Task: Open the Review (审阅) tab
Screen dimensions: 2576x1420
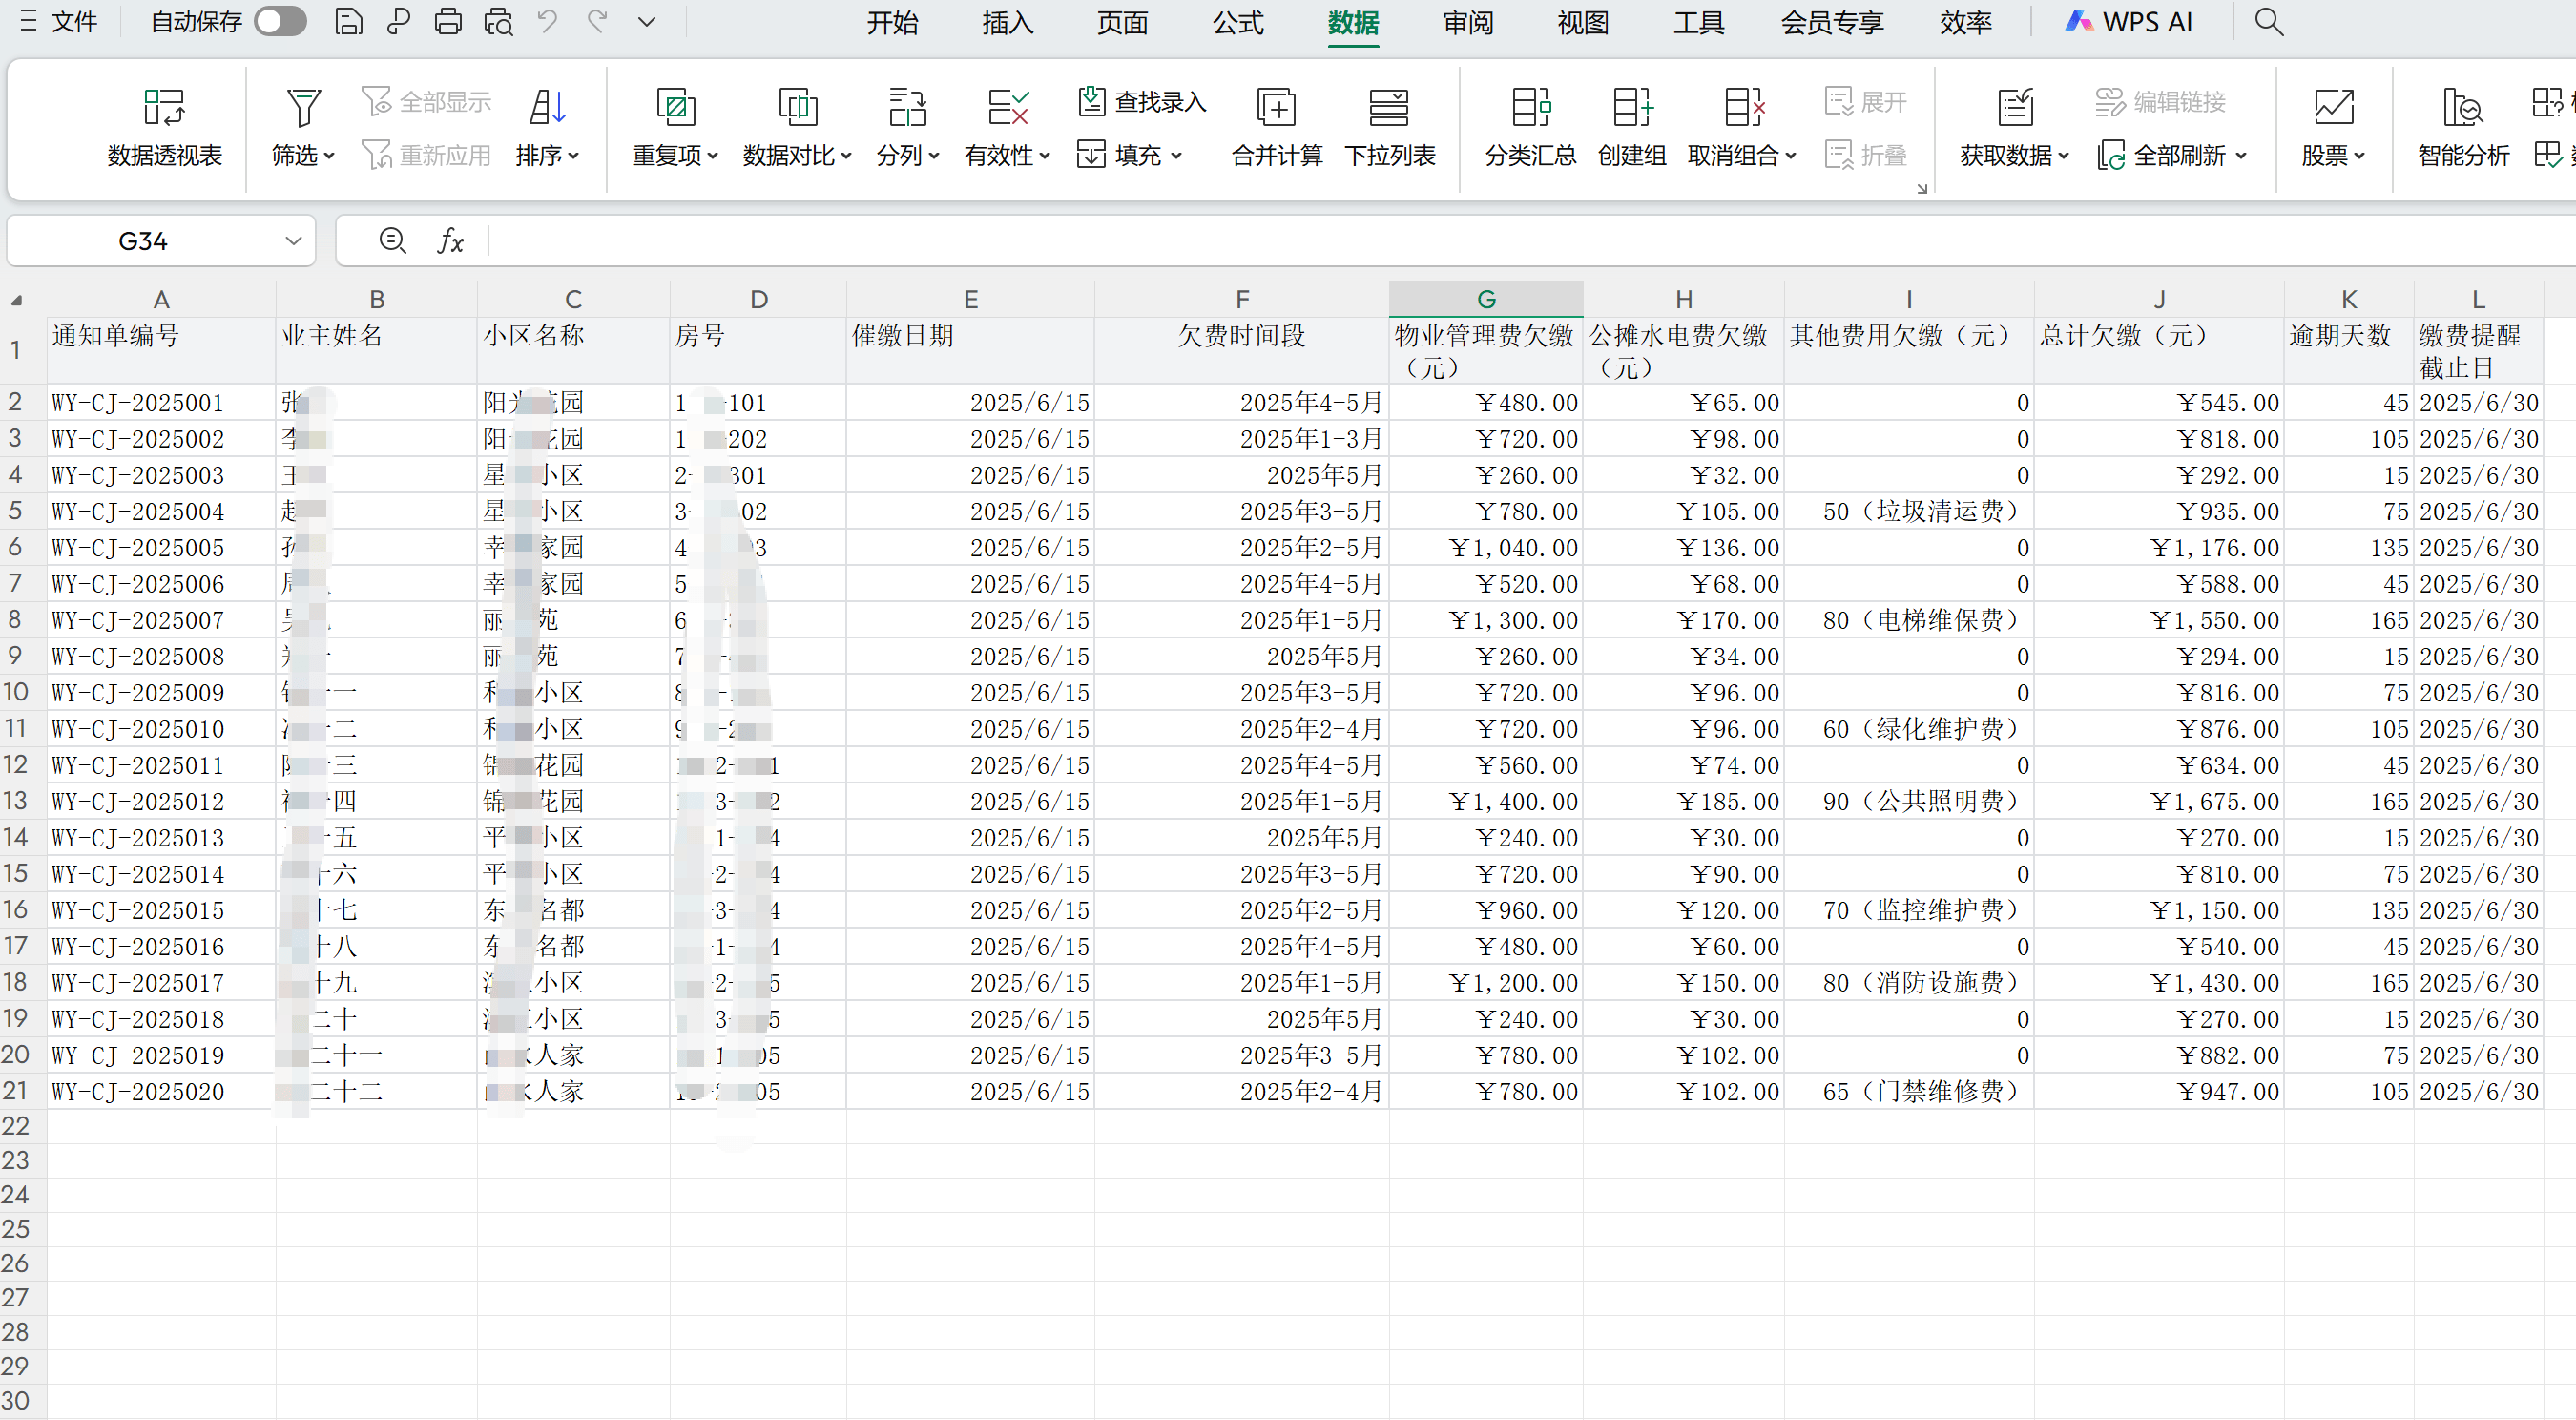Action: 1468,22
